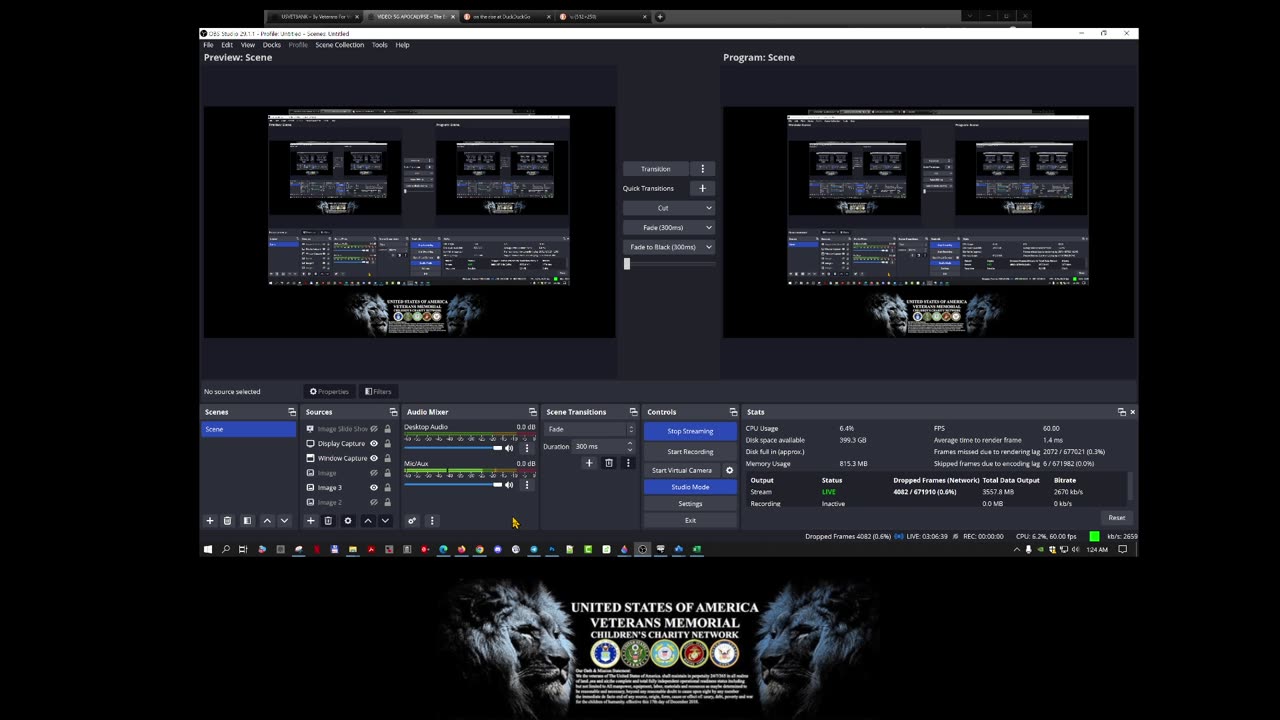
Task: Open the Scene Collection menu
Action: click(x=340, y=45)
